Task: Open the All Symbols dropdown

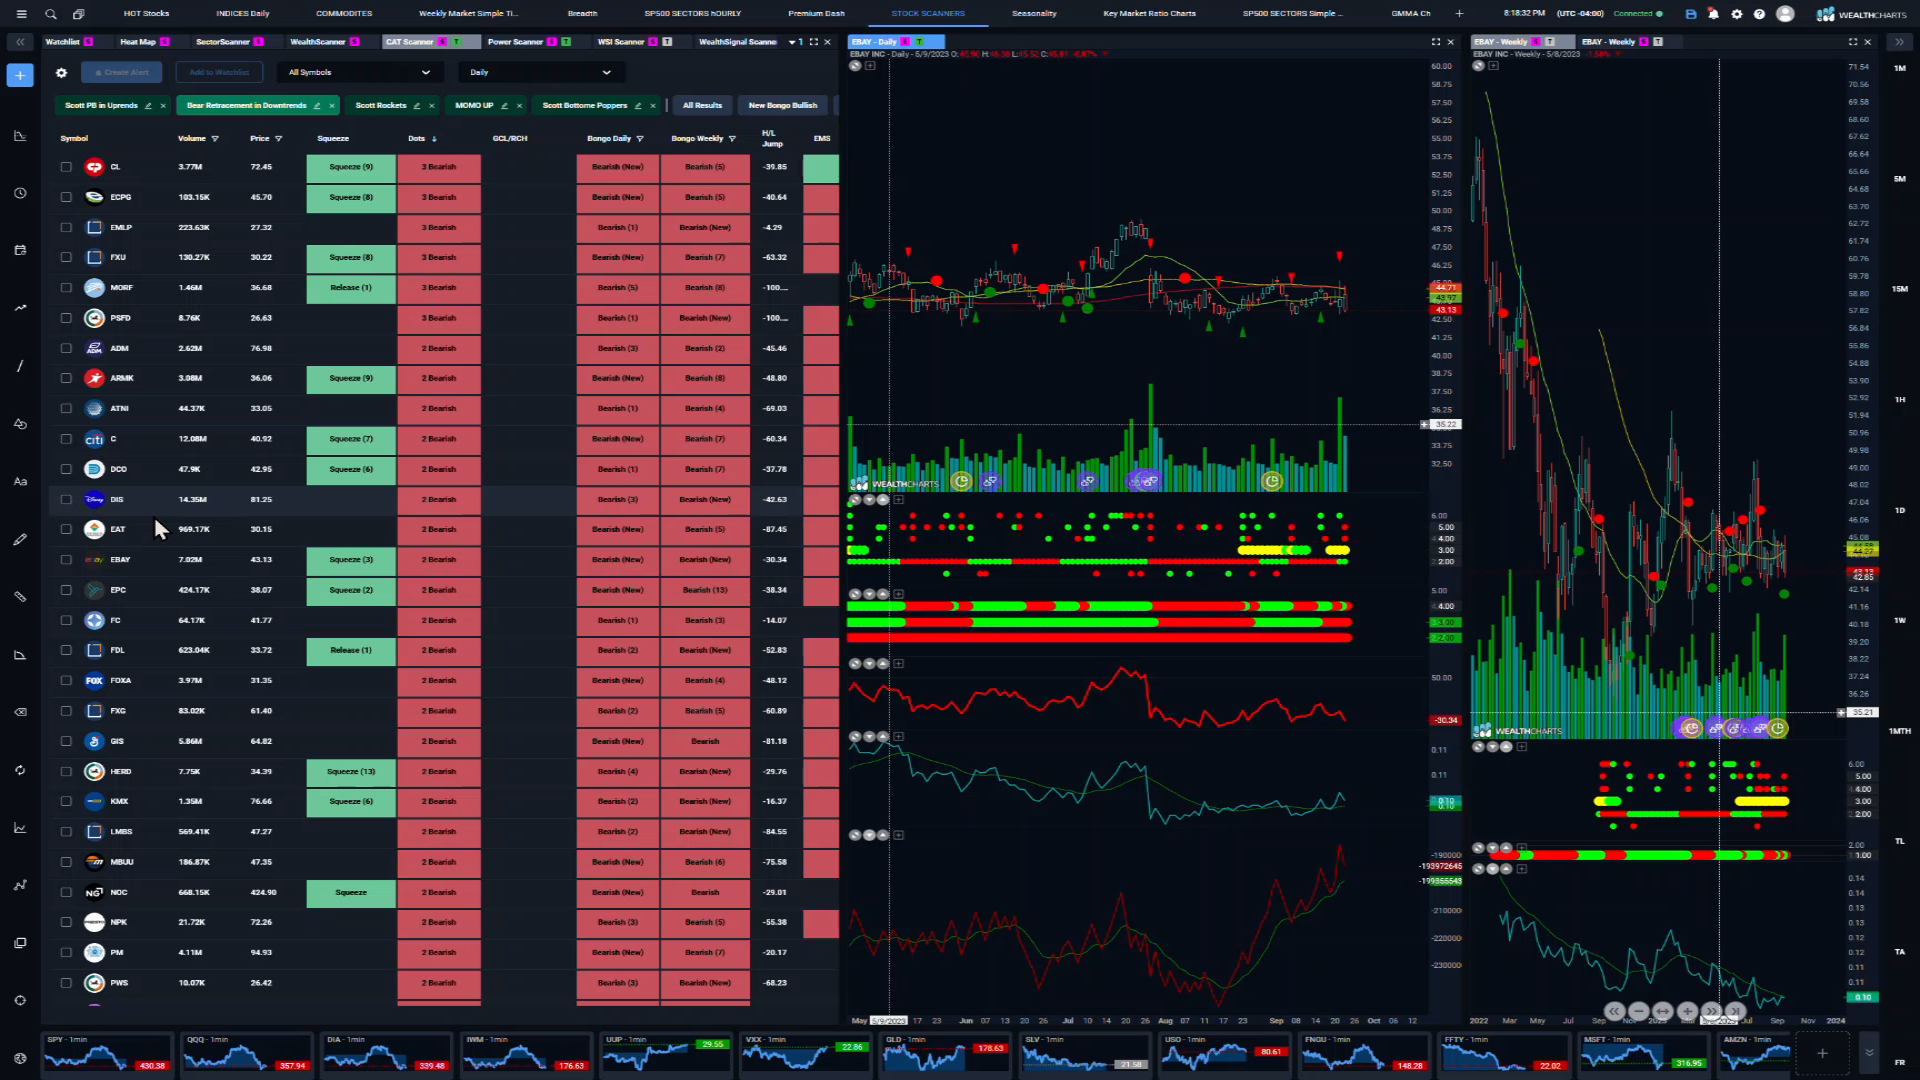Action: click(359, 72)
